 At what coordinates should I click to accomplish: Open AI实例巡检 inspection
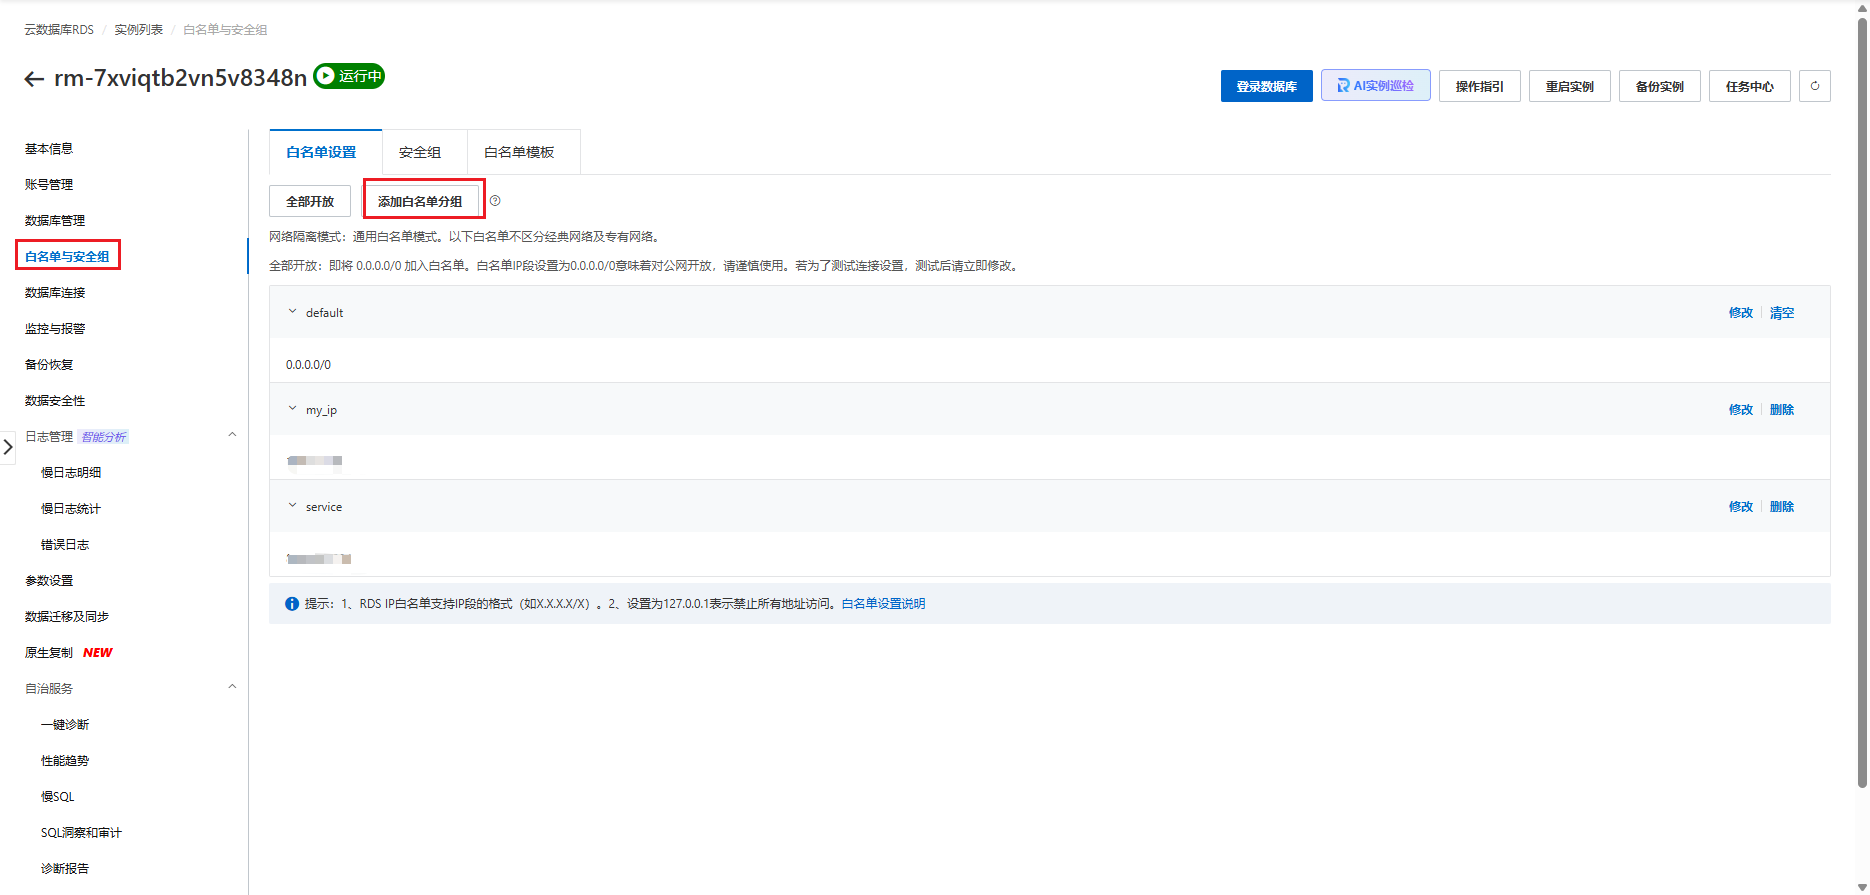pyautogui.click(x=1375, y=86)
